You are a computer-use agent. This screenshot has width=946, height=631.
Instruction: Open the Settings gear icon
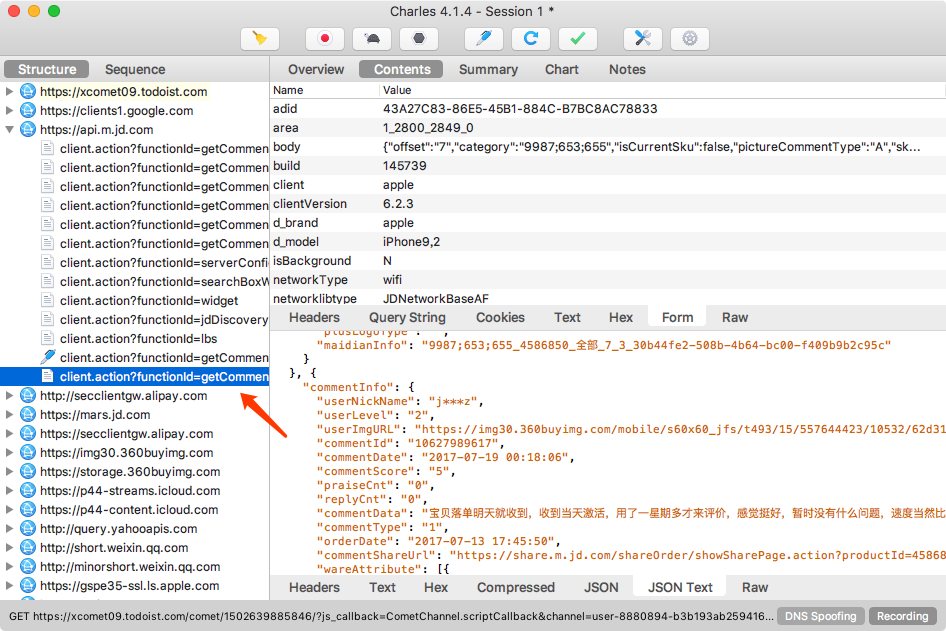click(x=690, y=39)
